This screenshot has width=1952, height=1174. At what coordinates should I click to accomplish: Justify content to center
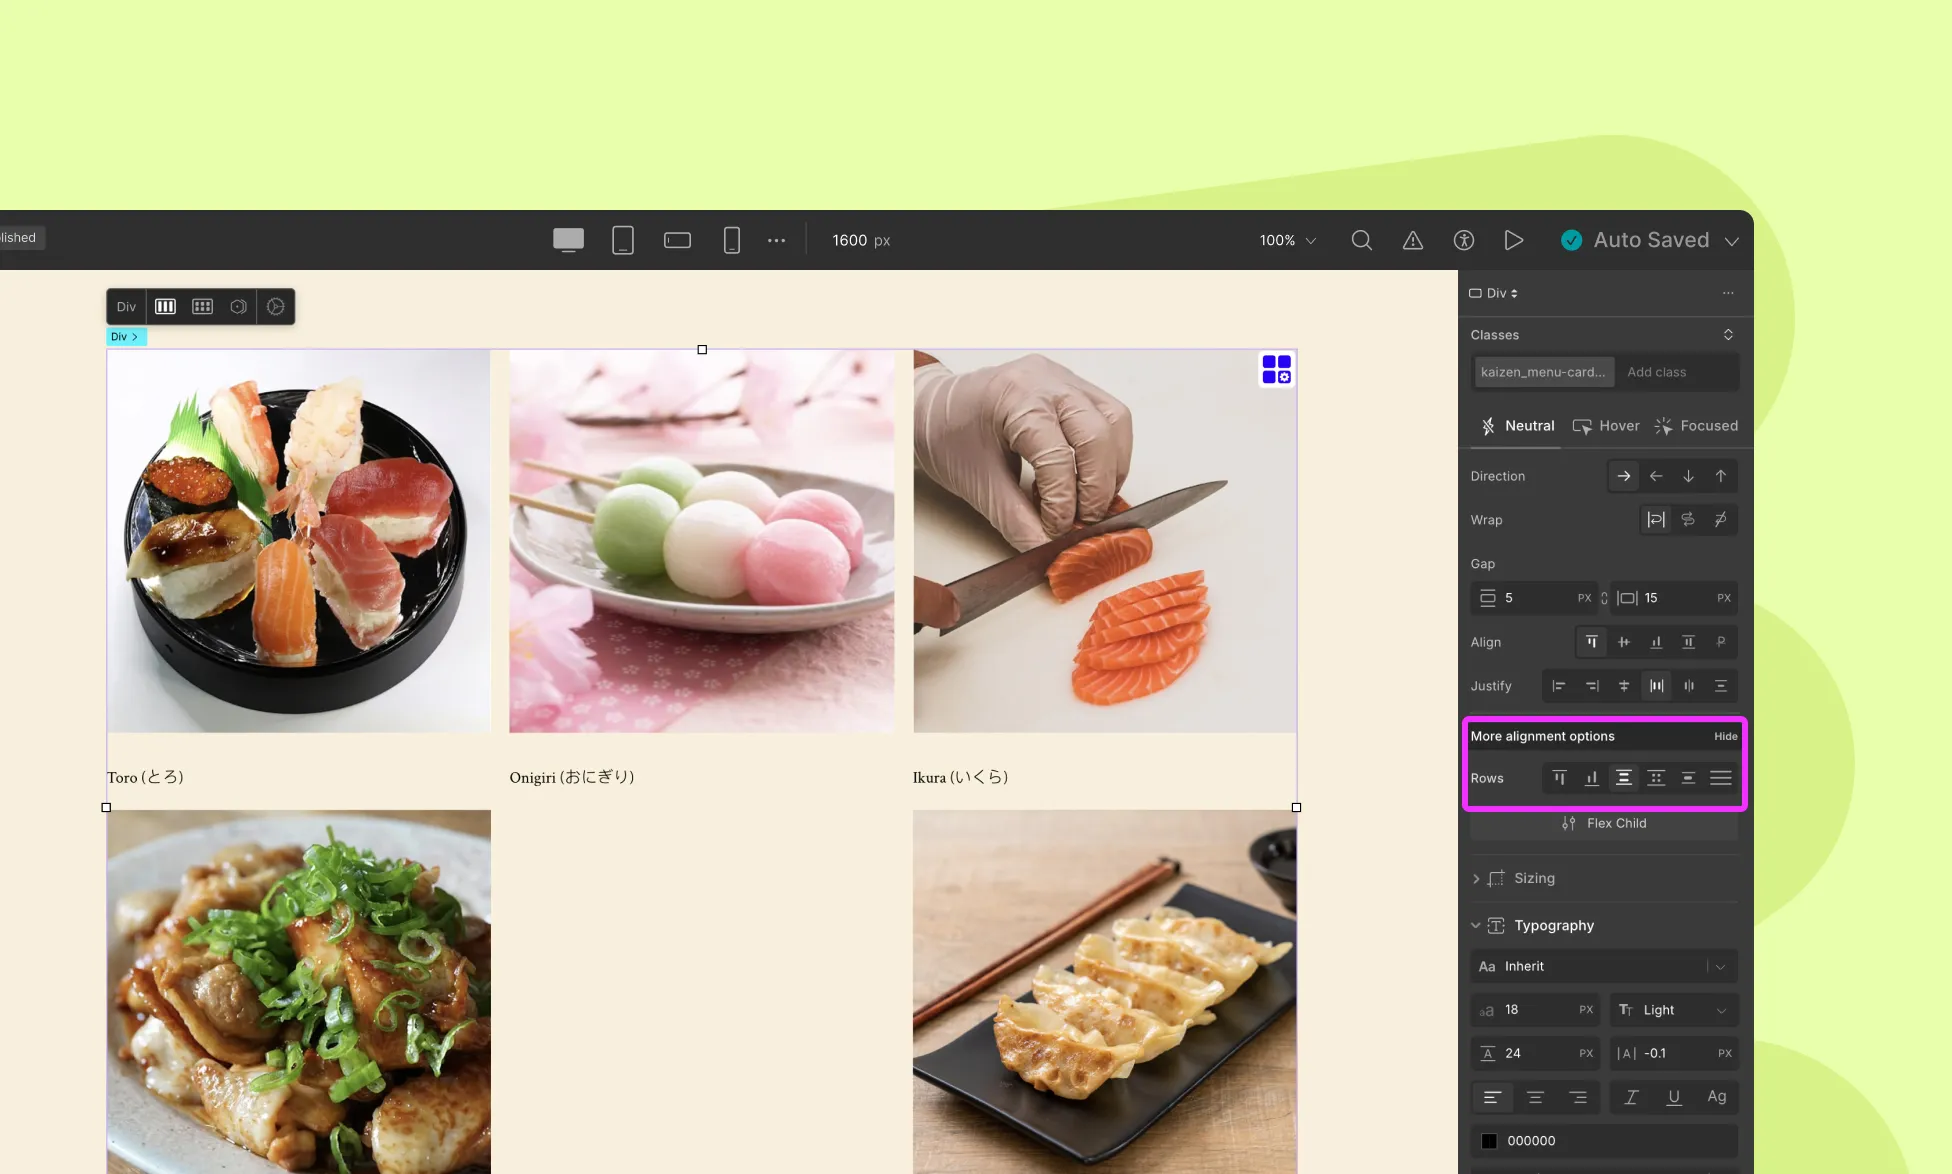pos(1624,686)
